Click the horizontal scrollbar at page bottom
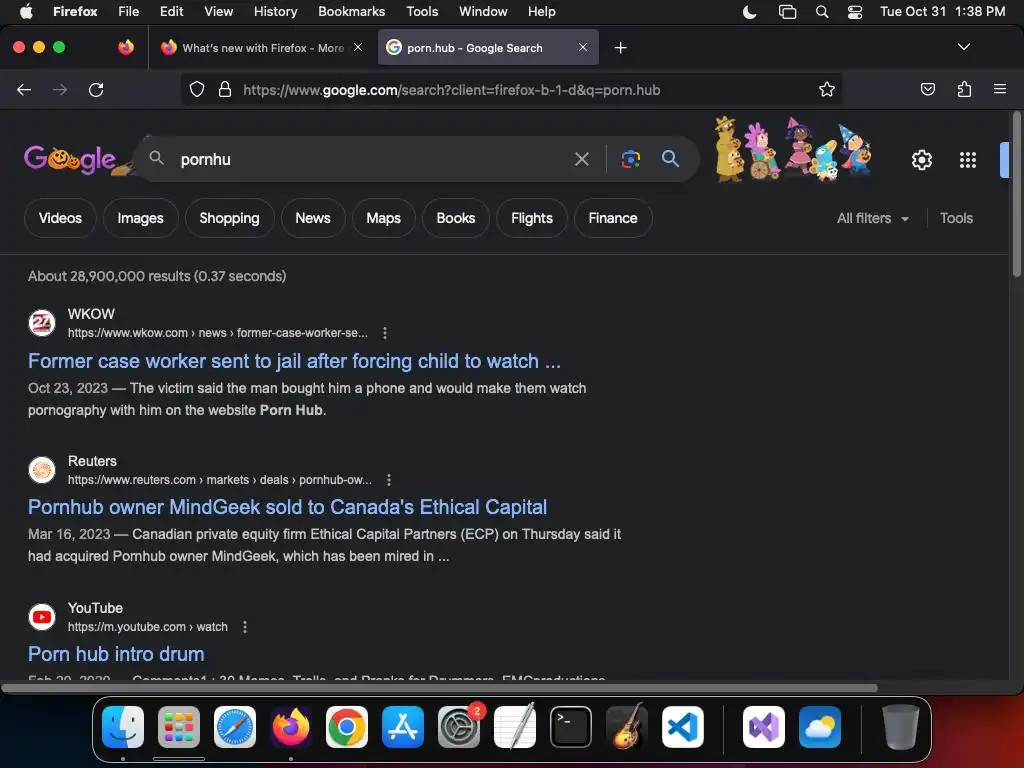Screen dimensions: 1024x768 click(x=439, y=688)
